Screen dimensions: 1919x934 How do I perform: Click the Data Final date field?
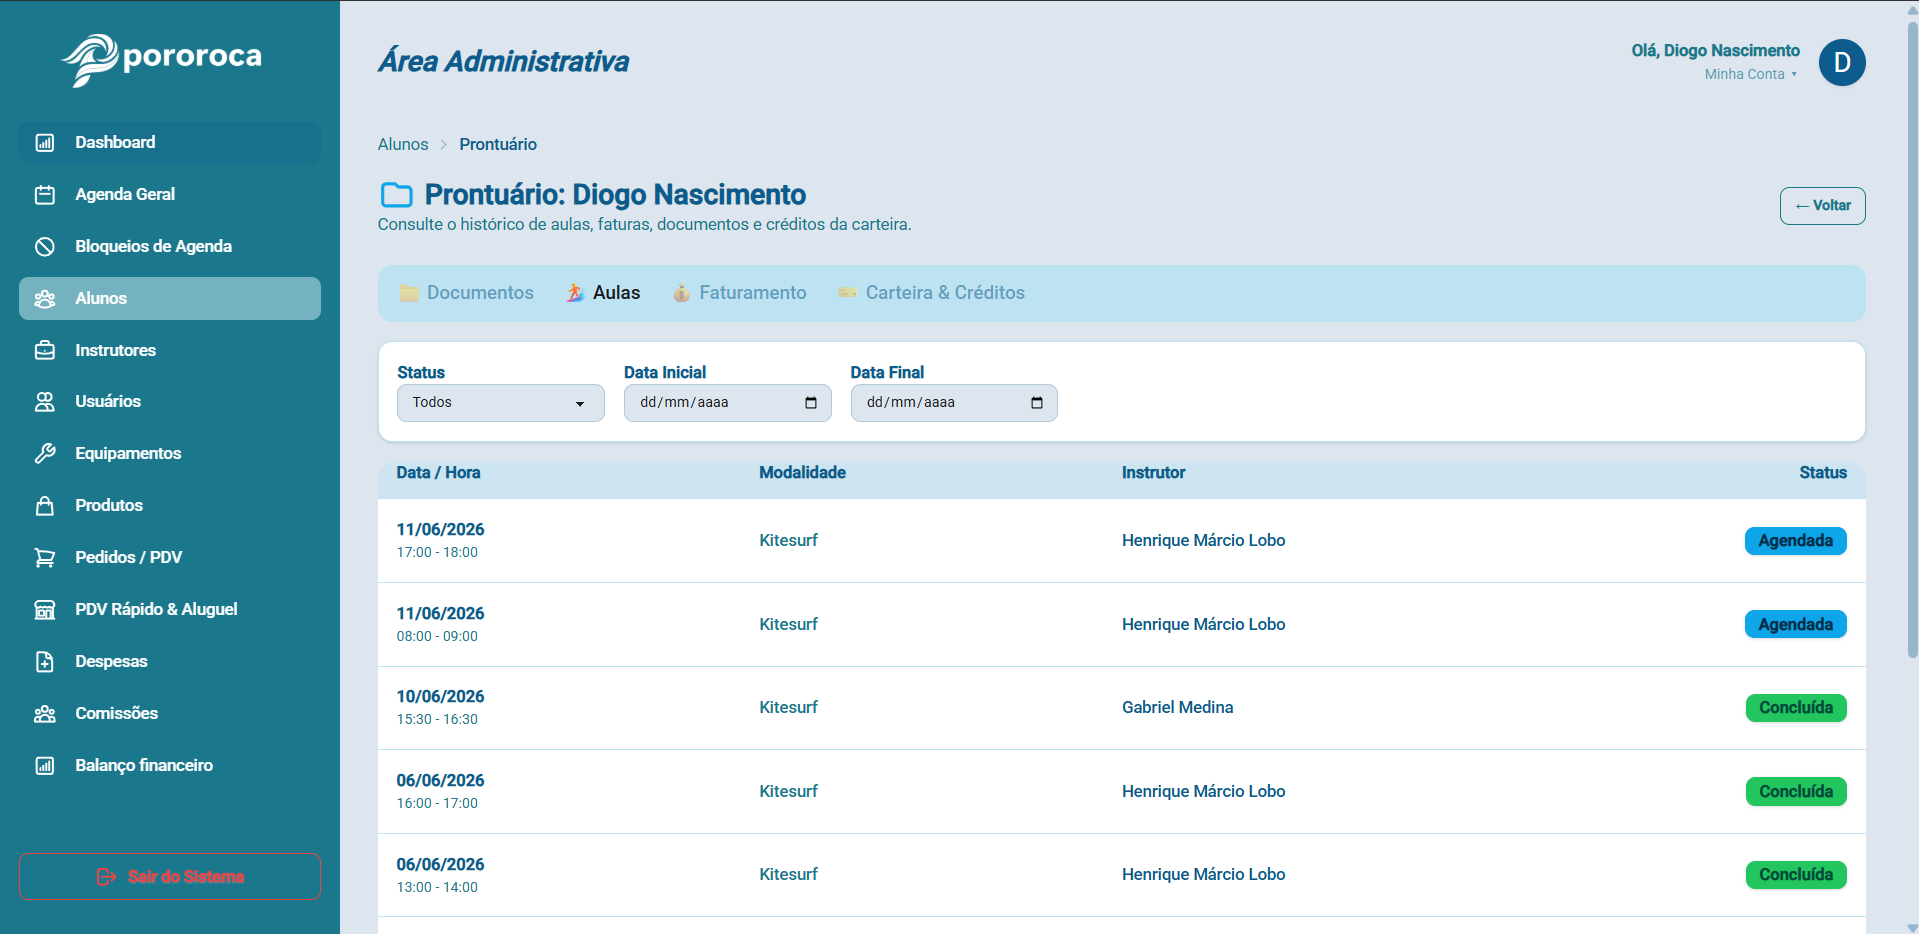click(954, 403)
